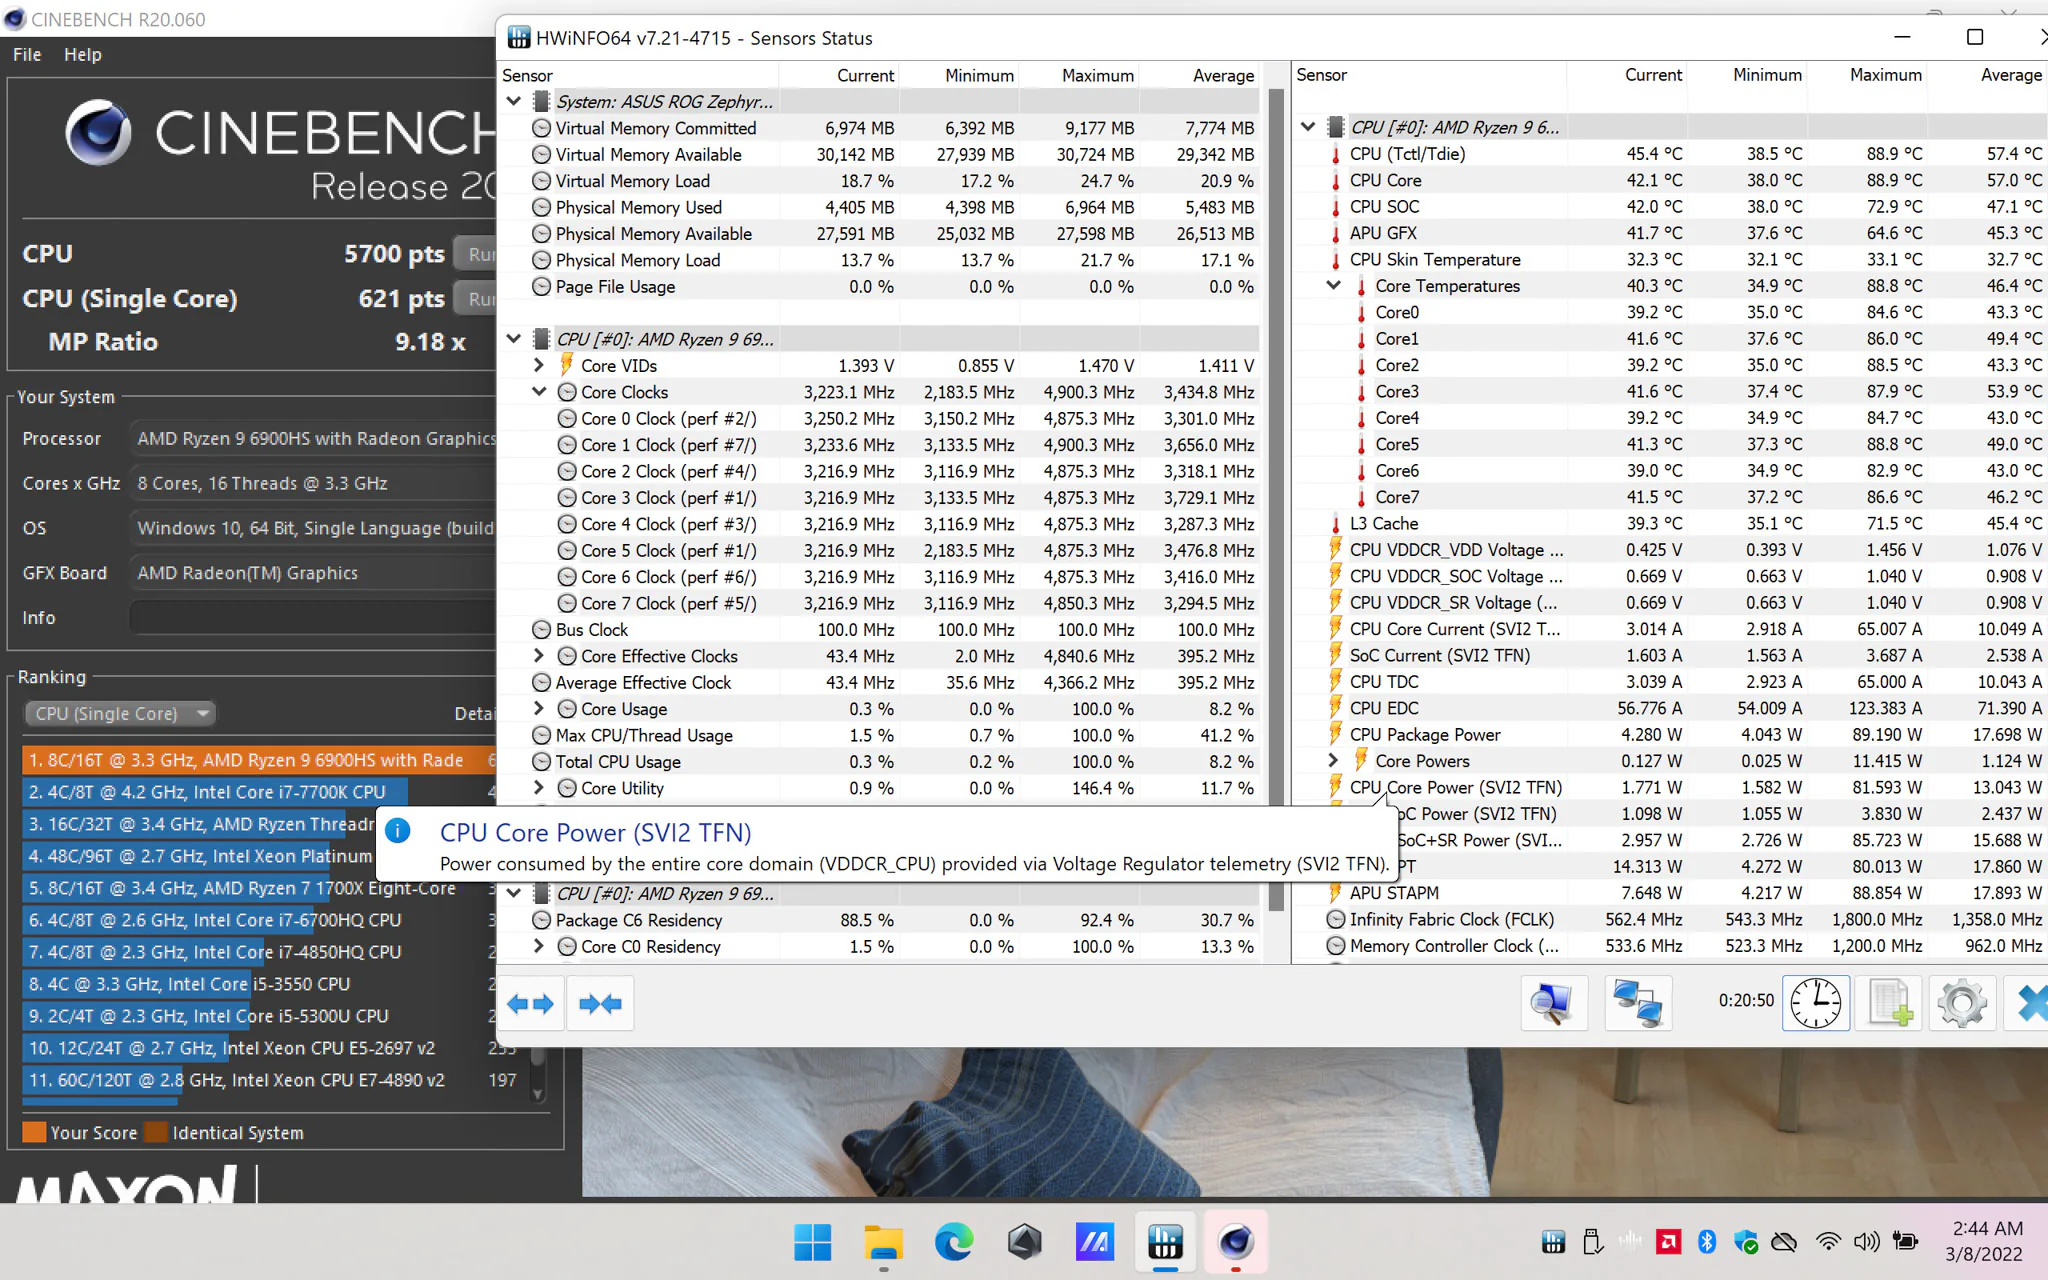Open the Windows Start menu

(x=812, y=1242)
